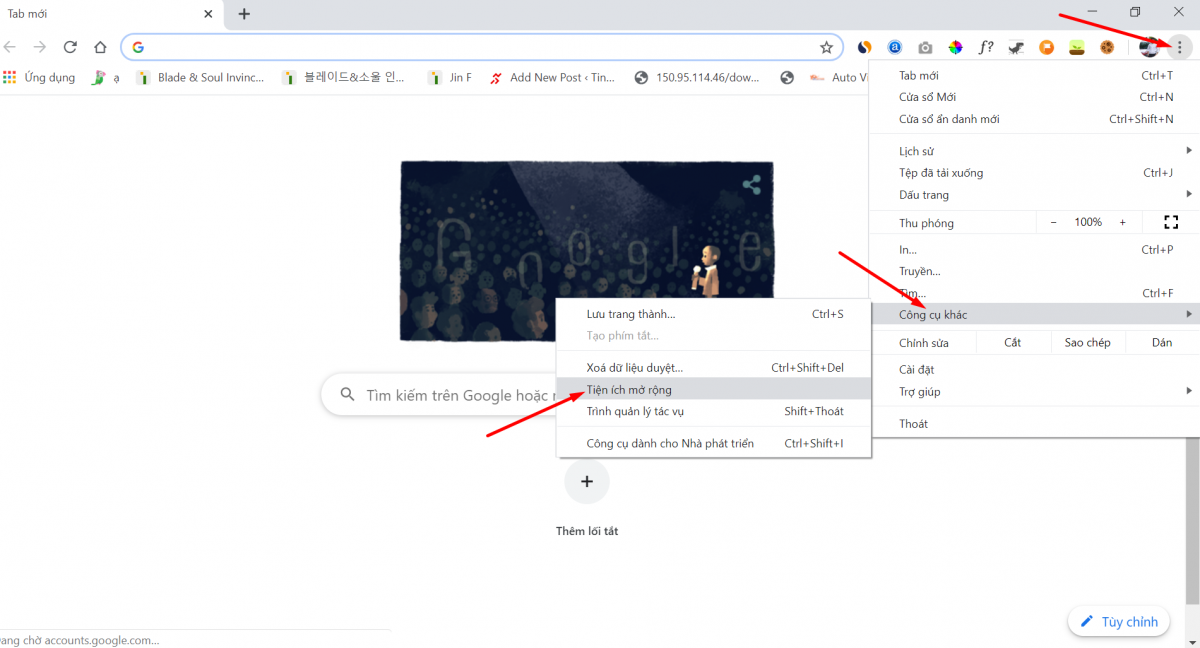Screen dimensions: 1200x648
Task: Open 'Tệp đã tải xuống' downloads
Action: click(1034, 173)
